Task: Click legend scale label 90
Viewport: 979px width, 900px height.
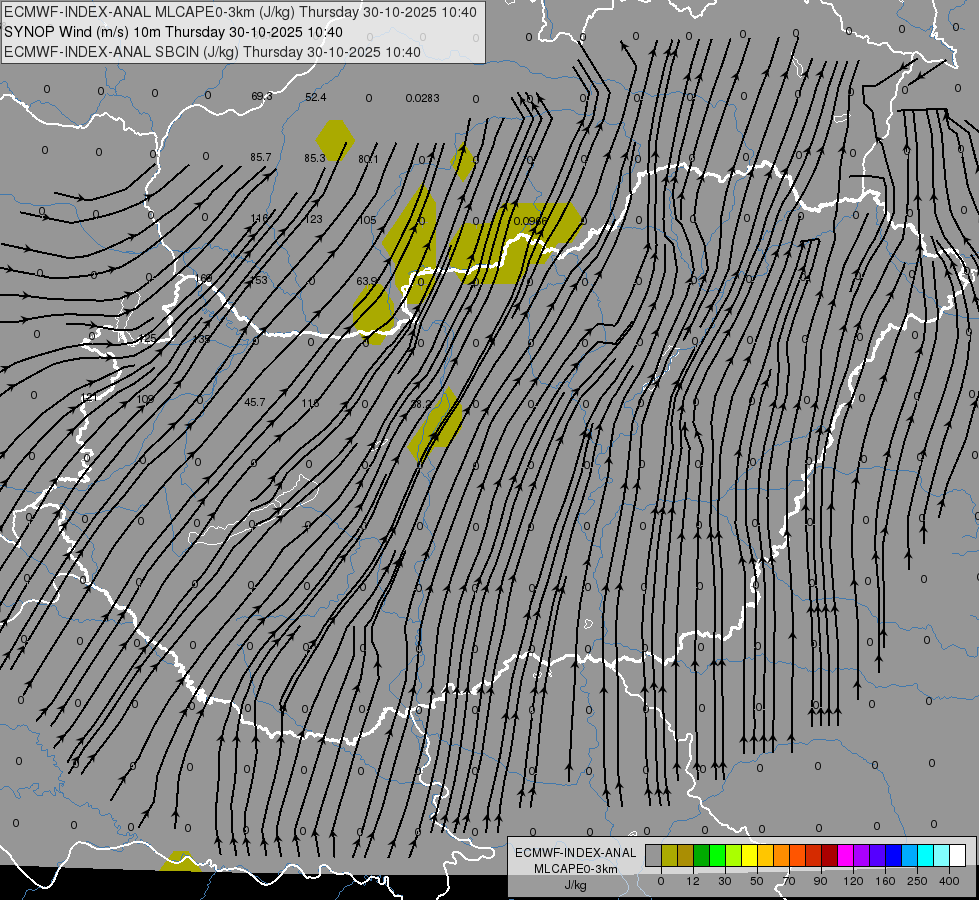Action: (820, 881)
